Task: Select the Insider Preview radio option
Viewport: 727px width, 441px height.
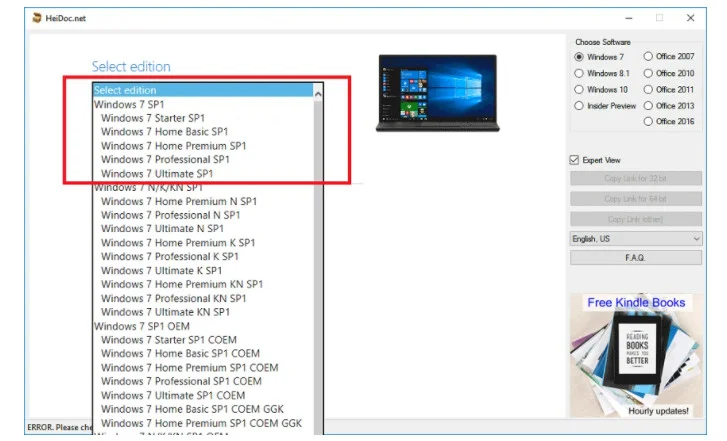Action: point(579,105)
